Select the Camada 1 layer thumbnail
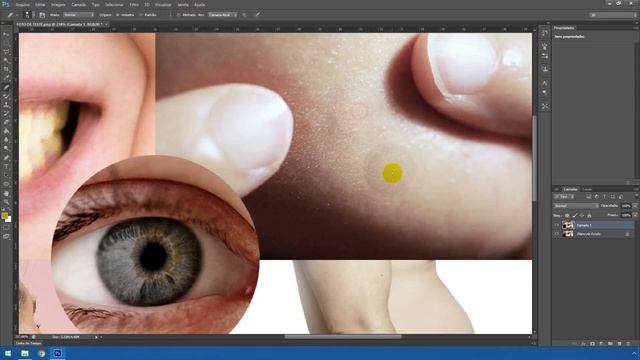 (x=568, y=225)
